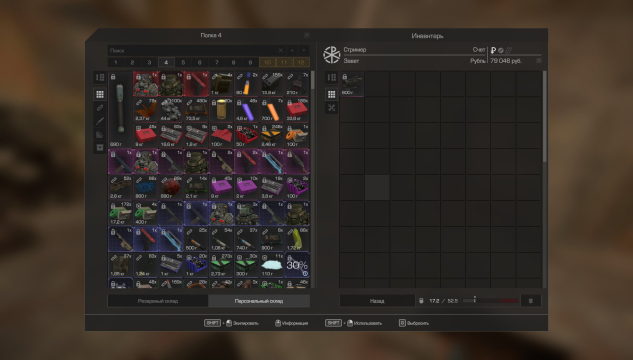This screenshot has height=360, width=633.
Task: Switch inventory to list view
Action: [331, 77]
